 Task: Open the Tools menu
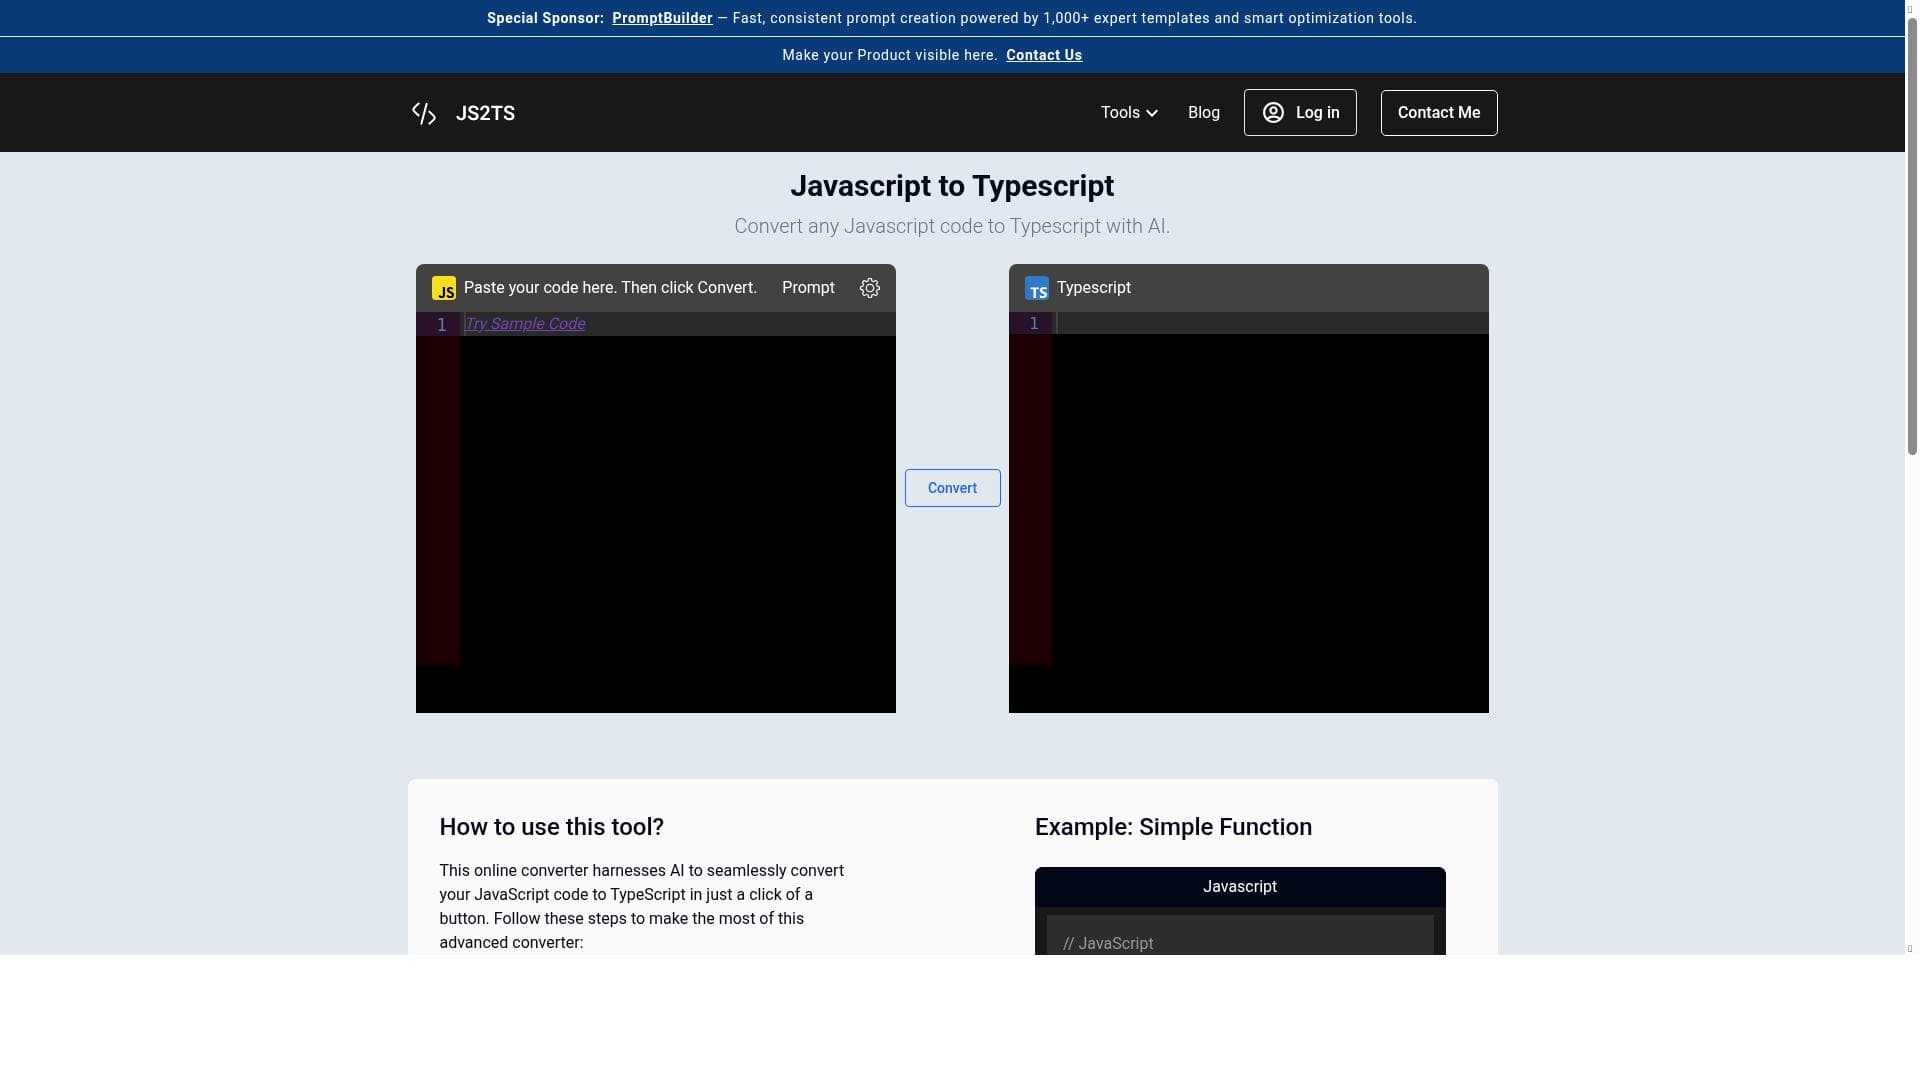(1120, 113)
